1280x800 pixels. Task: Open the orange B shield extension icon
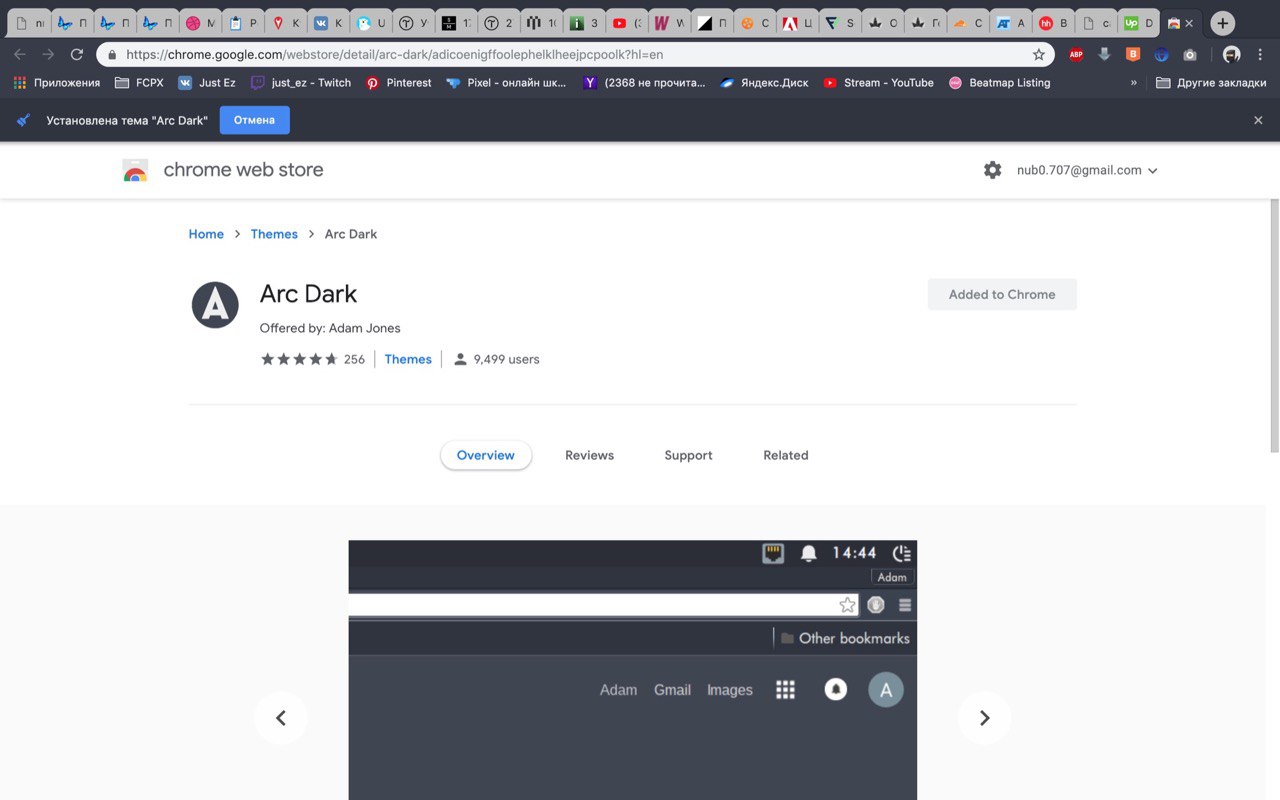(1133, 55)
